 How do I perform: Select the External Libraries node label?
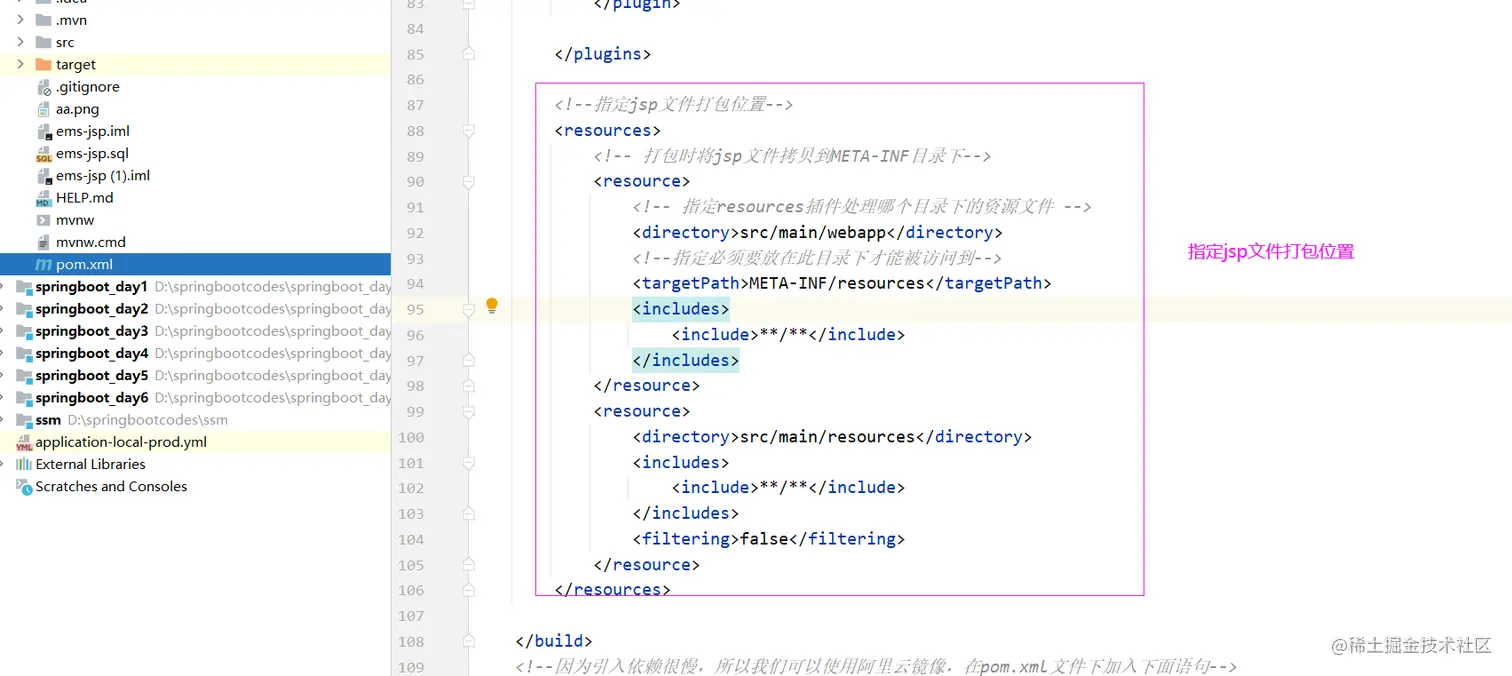(90, 464)
